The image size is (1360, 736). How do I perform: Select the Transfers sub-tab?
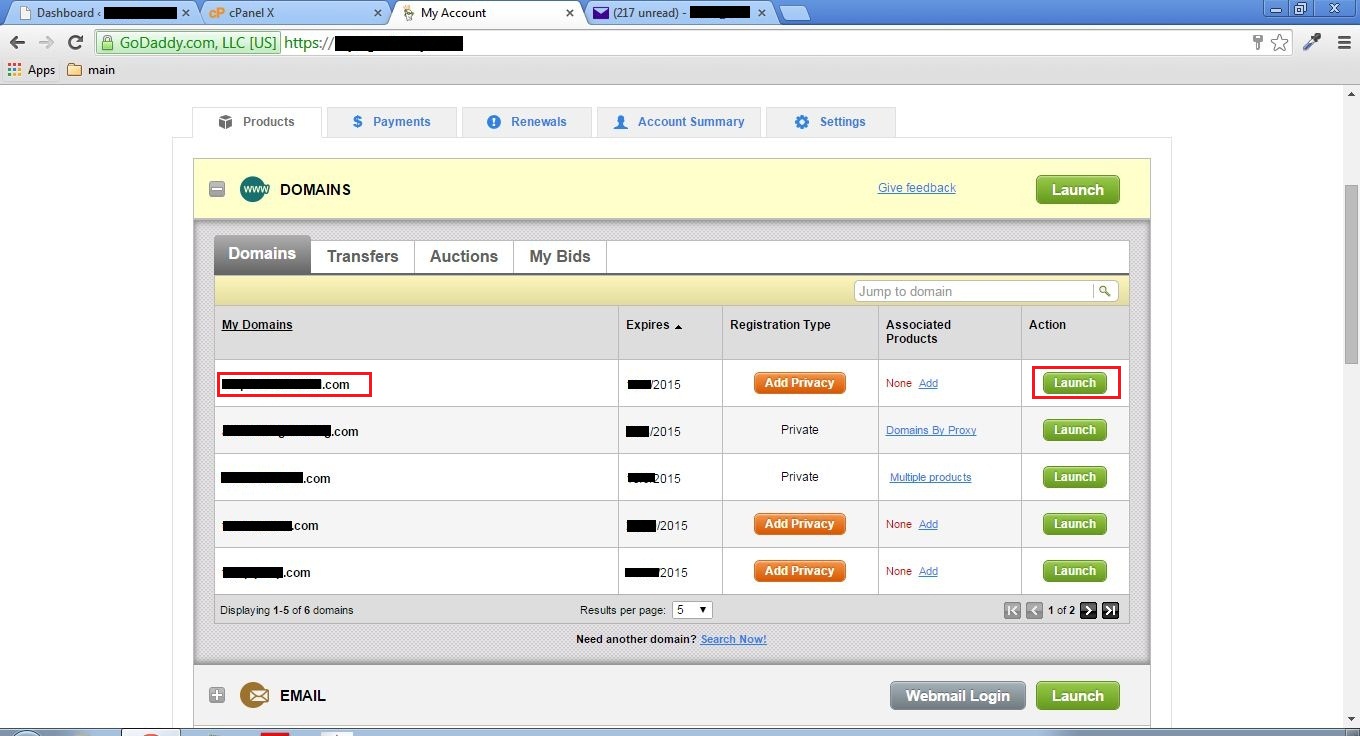tap(362, 256)
